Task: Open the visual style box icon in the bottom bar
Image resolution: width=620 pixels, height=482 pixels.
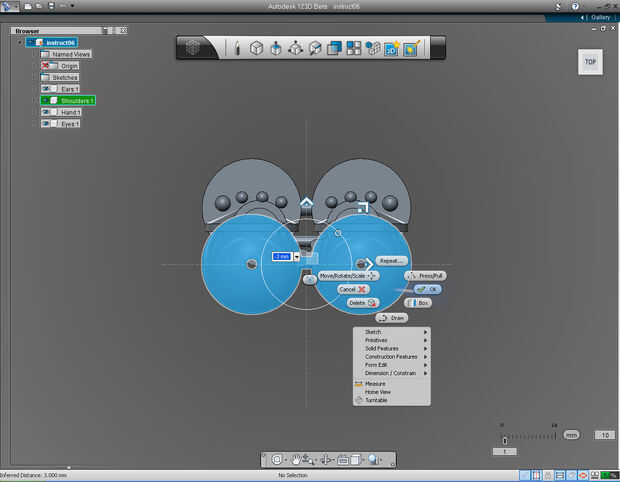Action: pos(355,459)
